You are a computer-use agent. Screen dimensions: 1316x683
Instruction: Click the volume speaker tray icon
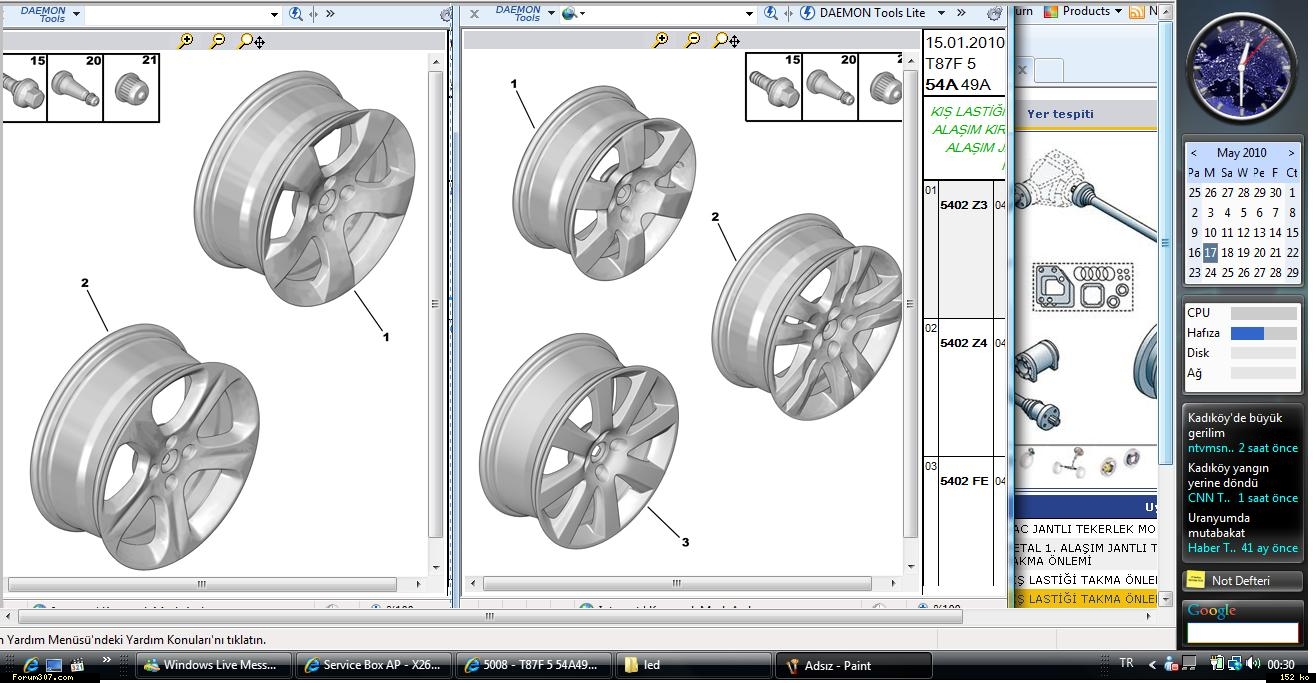click(x=1253, y=663)
